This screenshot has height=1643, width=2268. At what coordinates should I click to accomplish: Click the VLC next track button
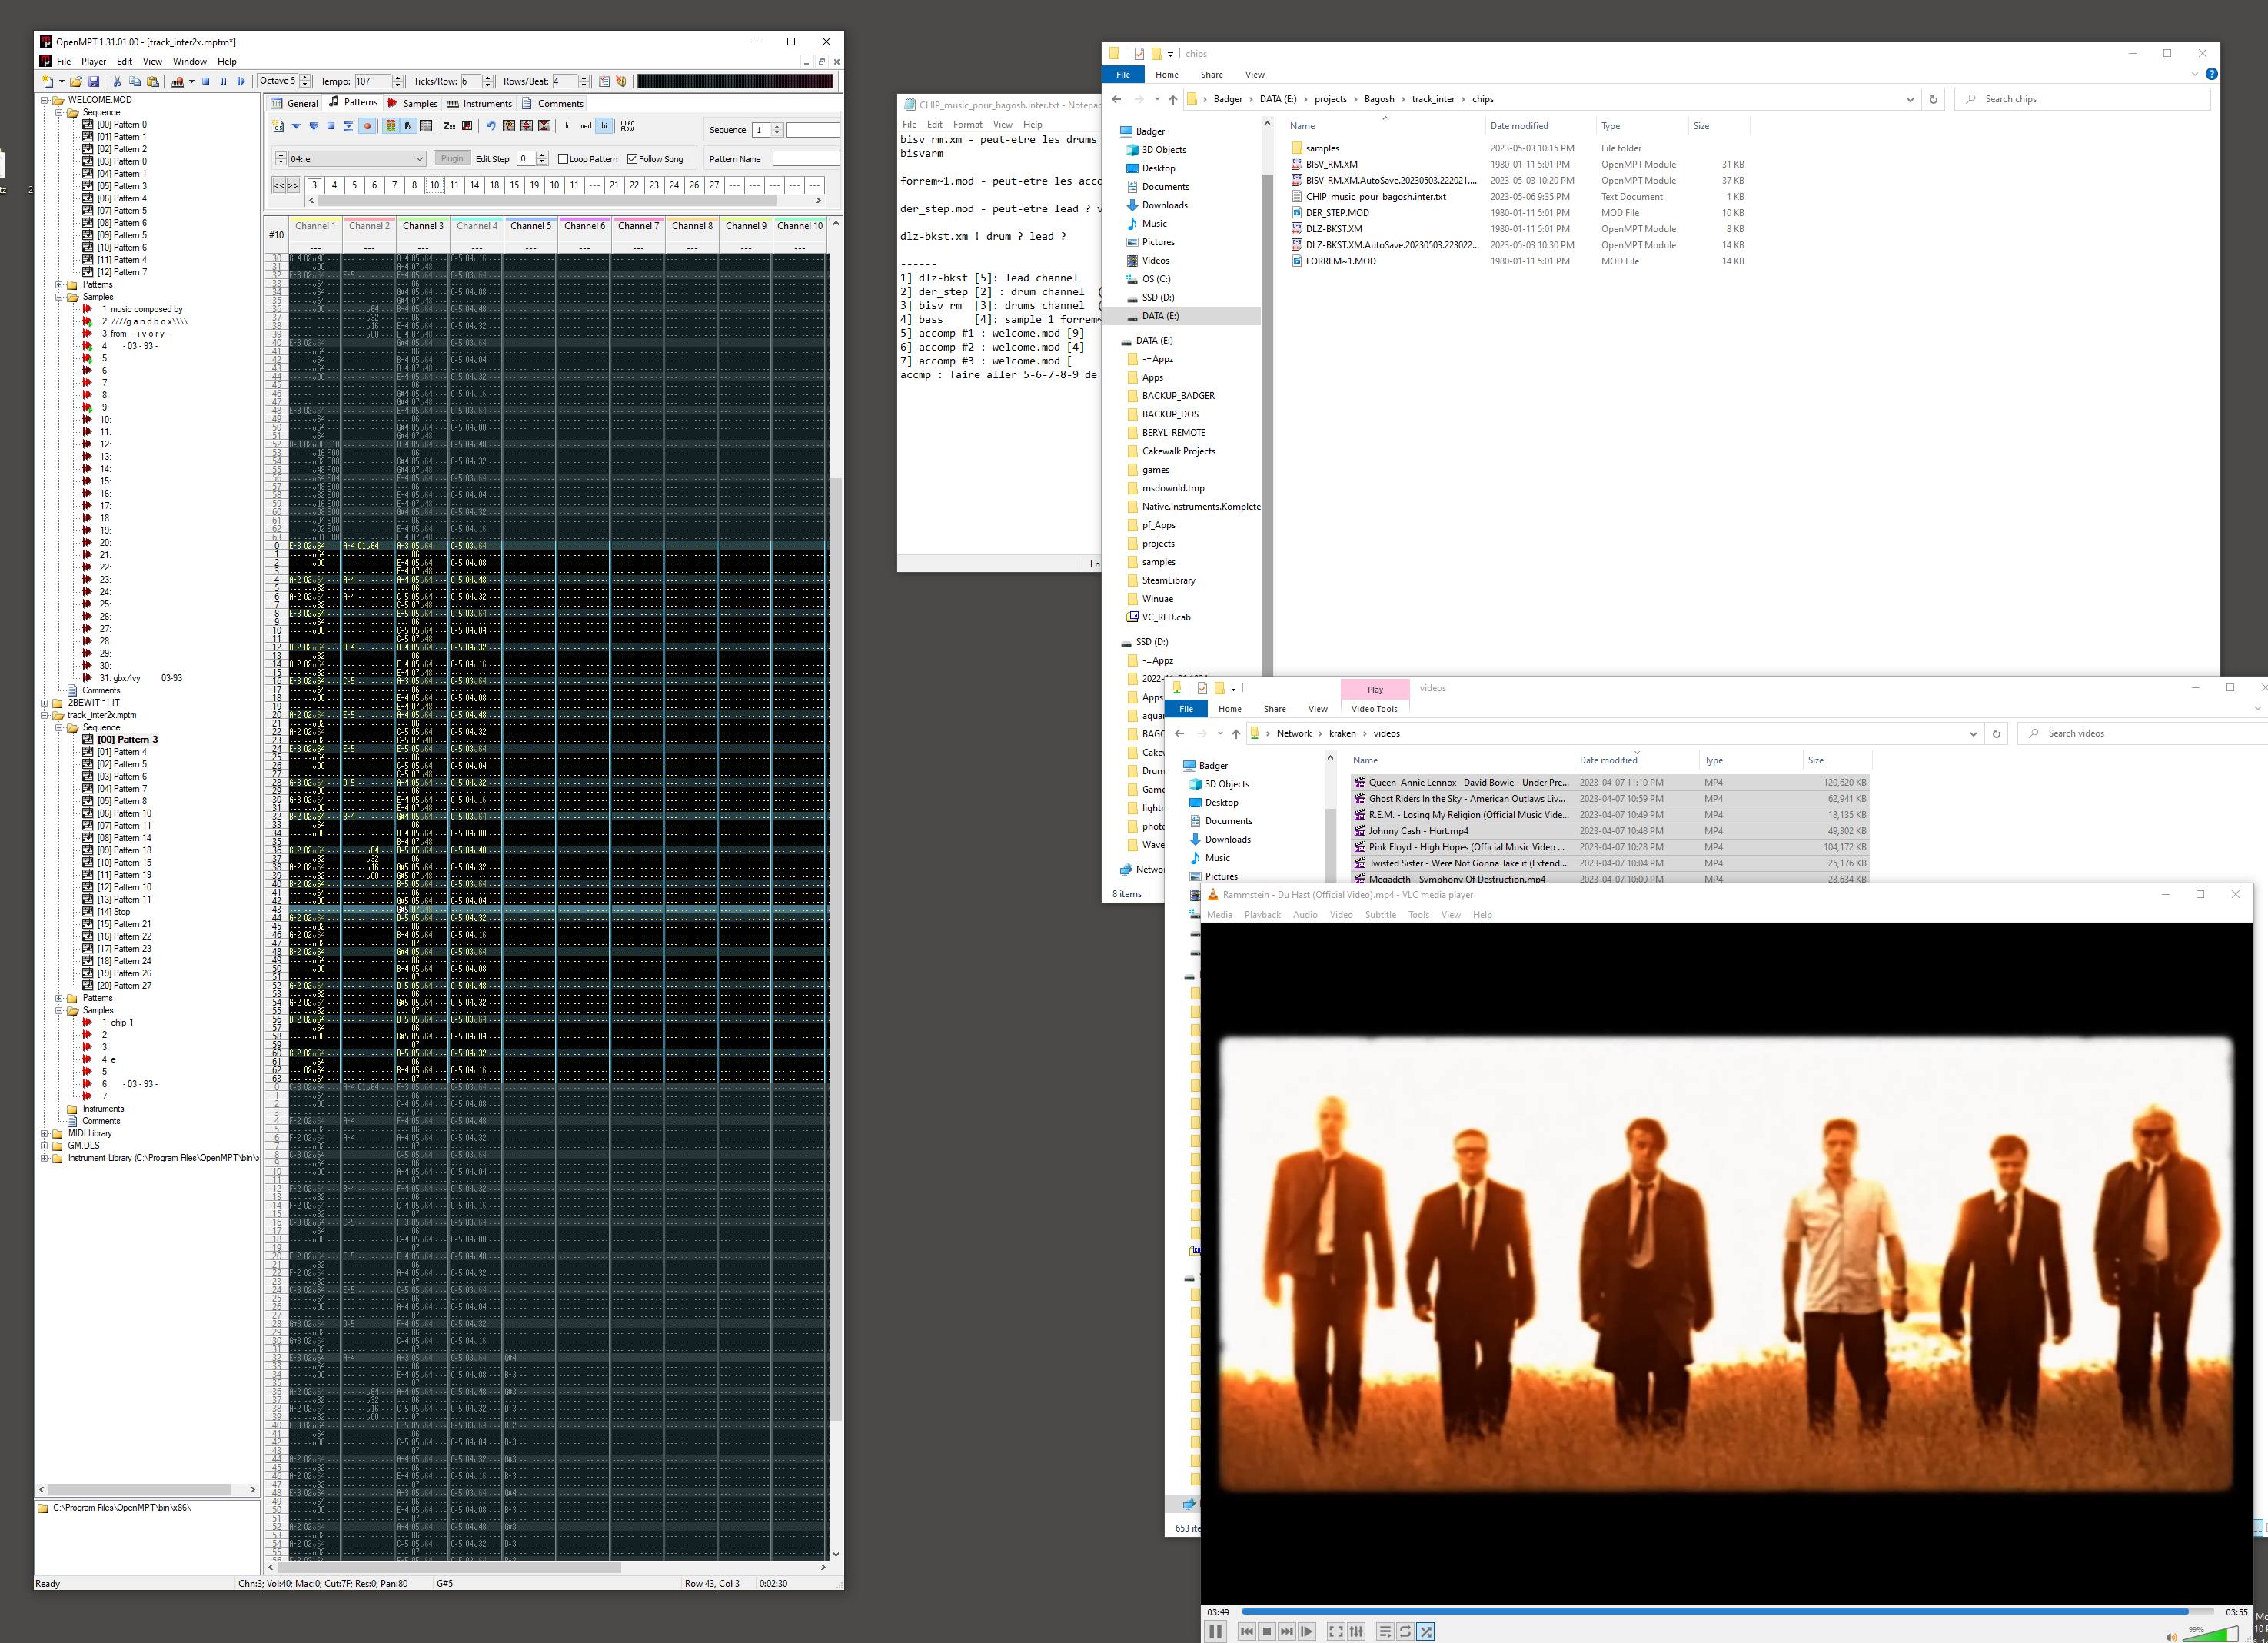1287,1632
